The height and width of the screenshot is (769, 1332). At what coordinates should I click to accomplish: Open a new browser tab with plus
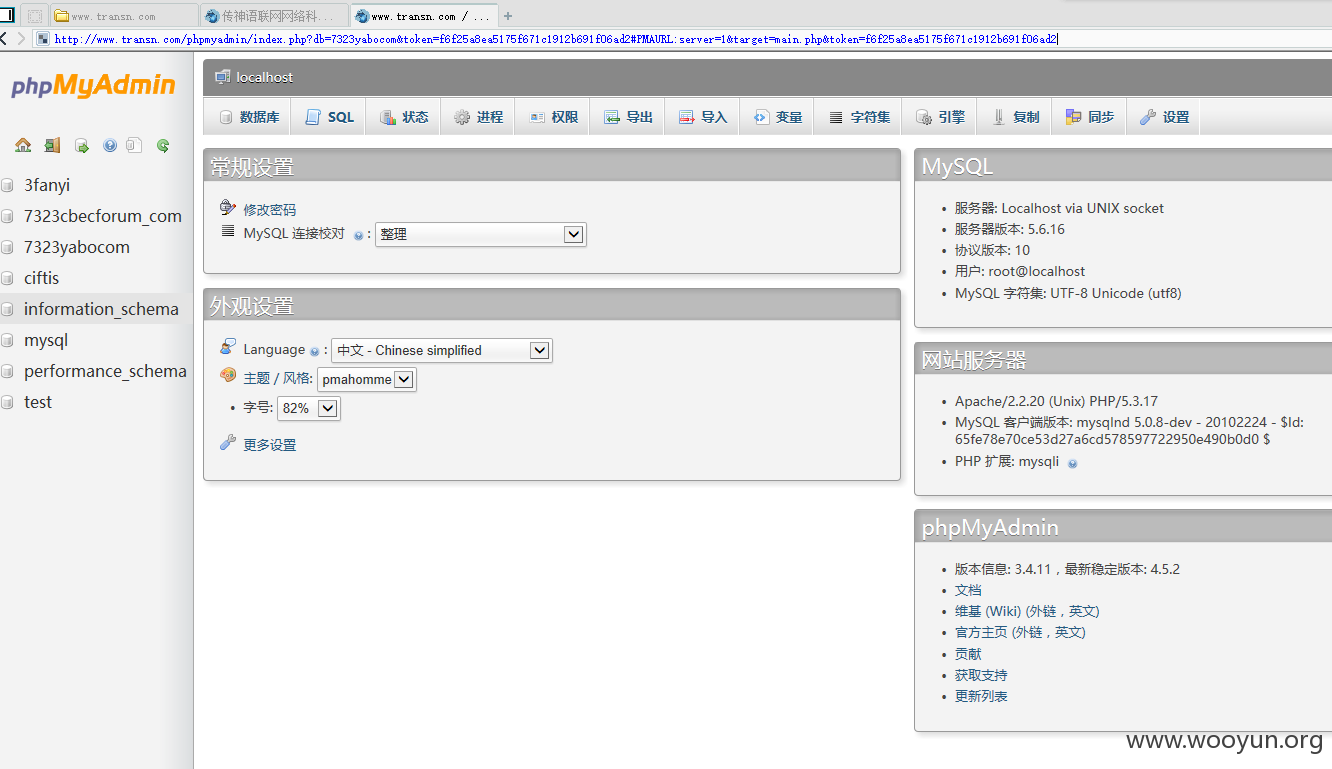508,16
